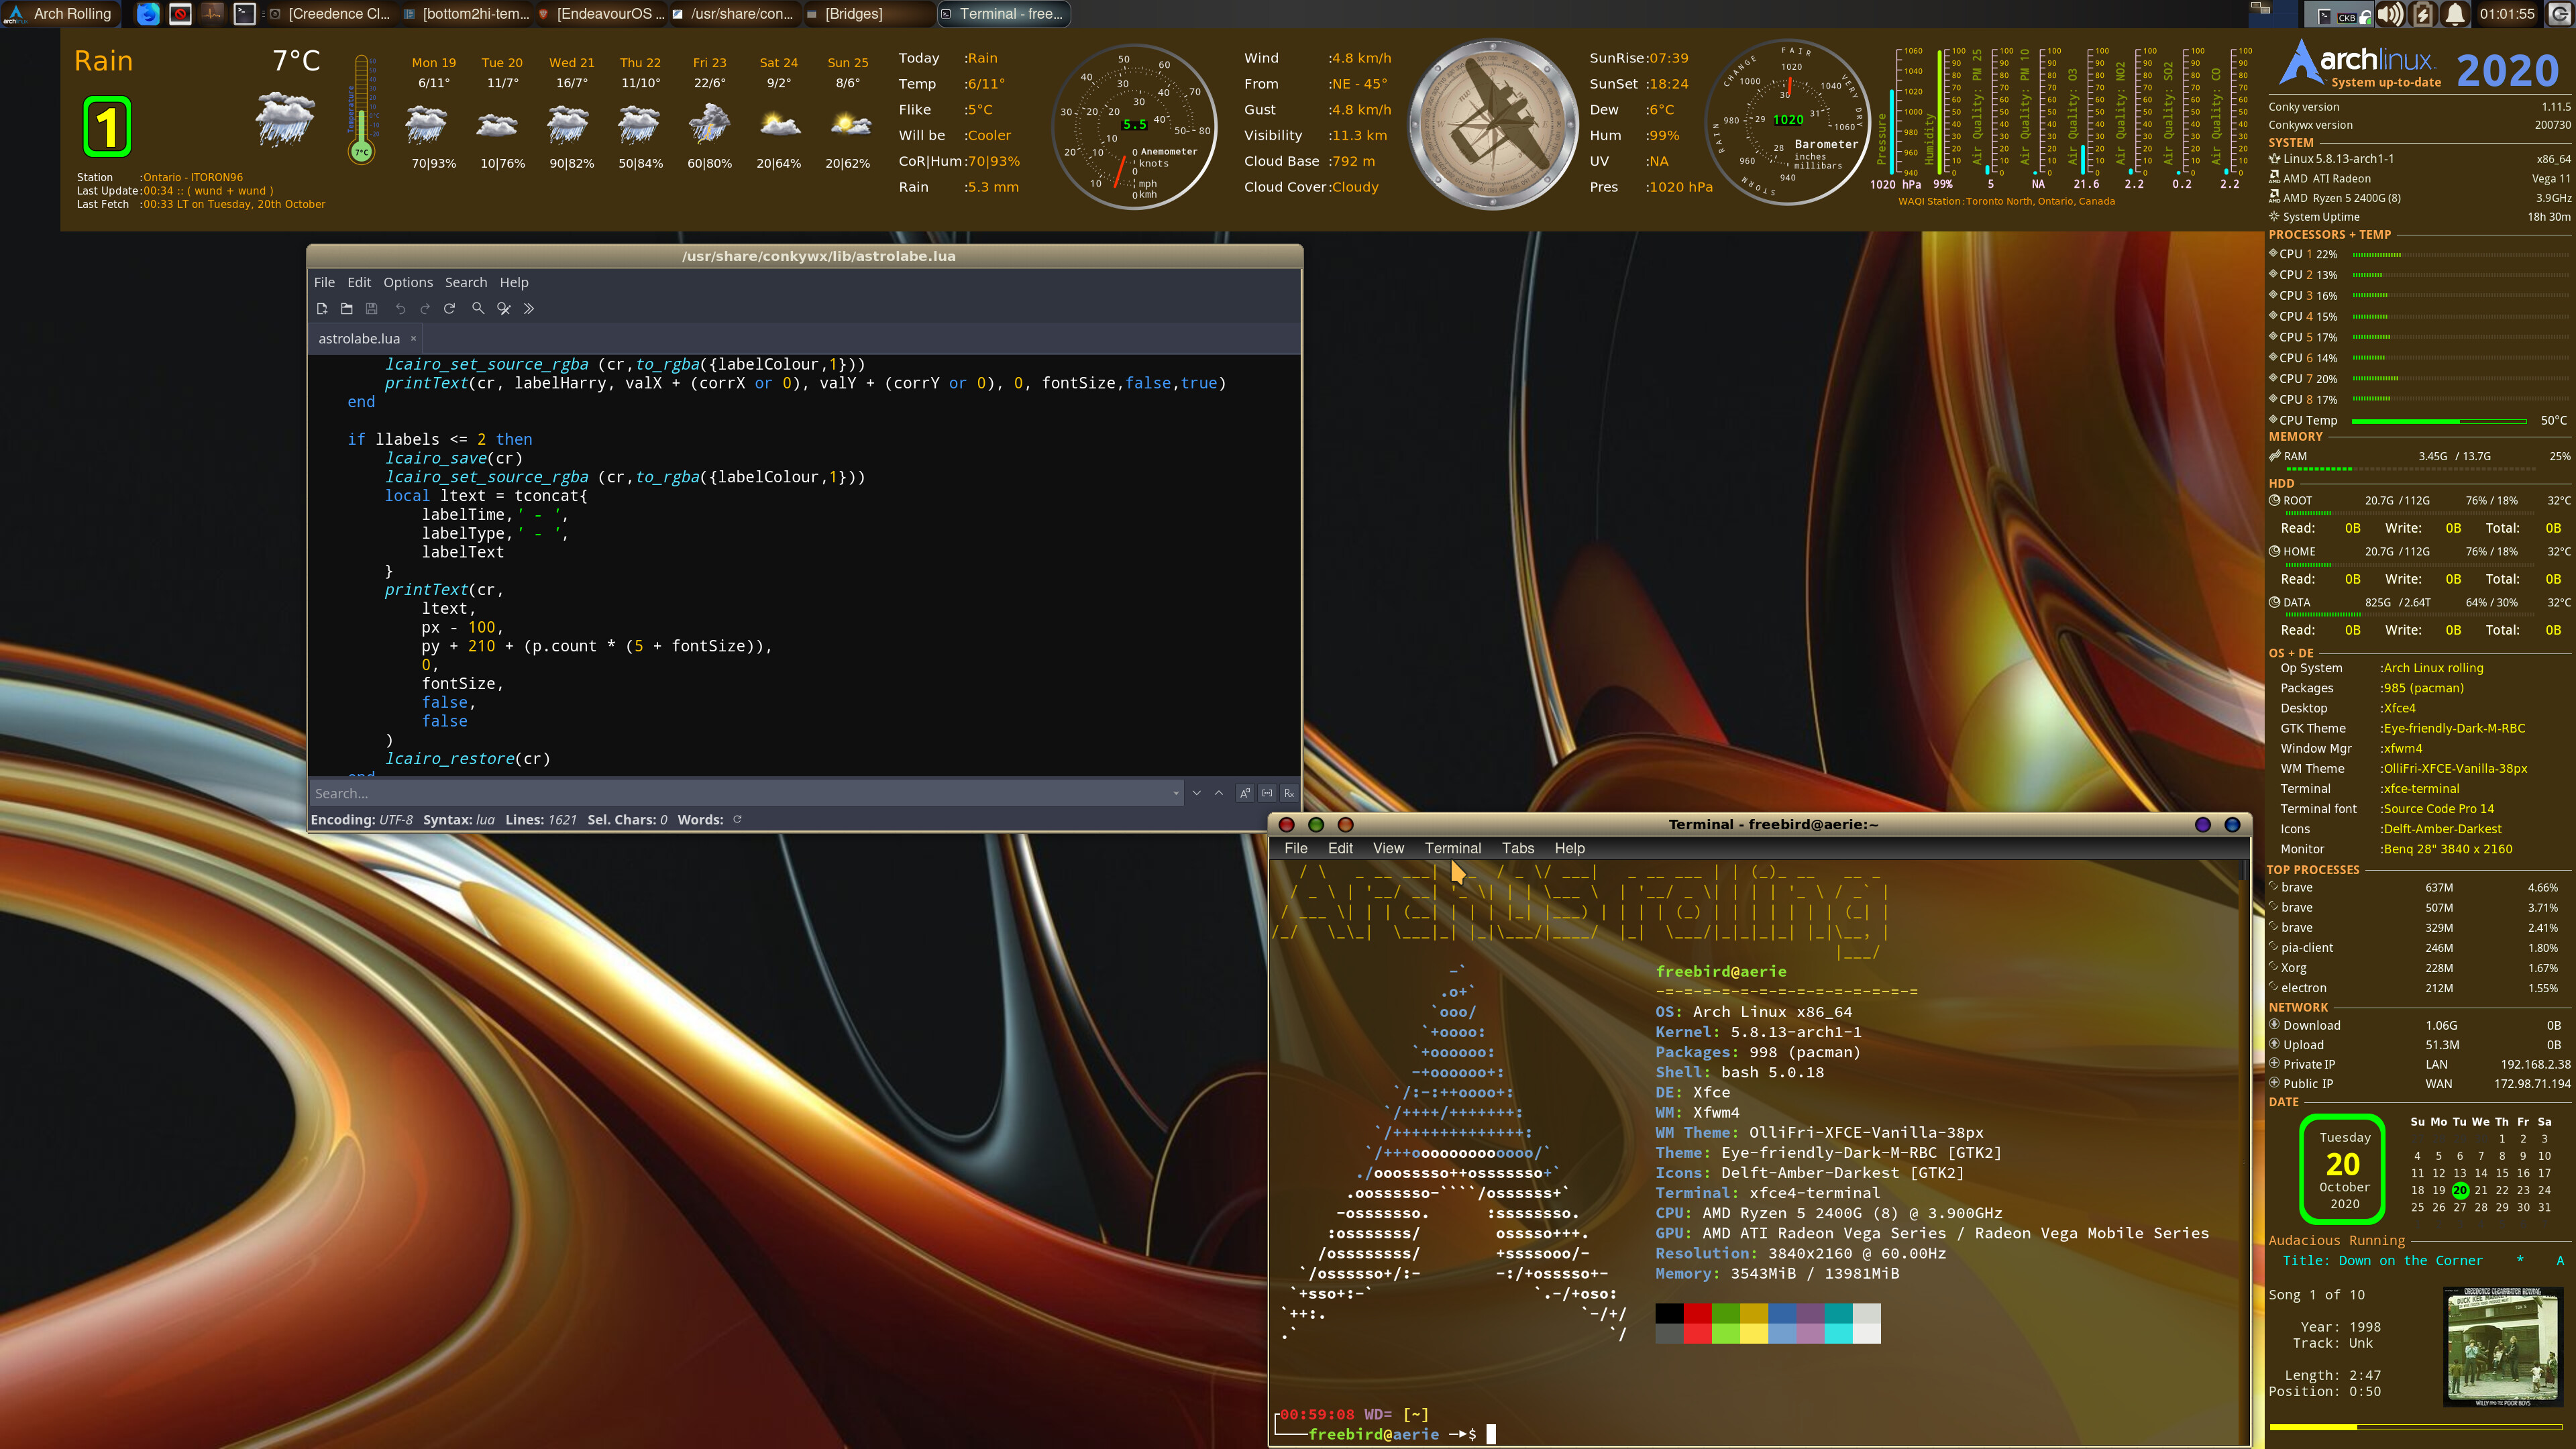Undo the last edit in editor toolbar

[400, 309]
